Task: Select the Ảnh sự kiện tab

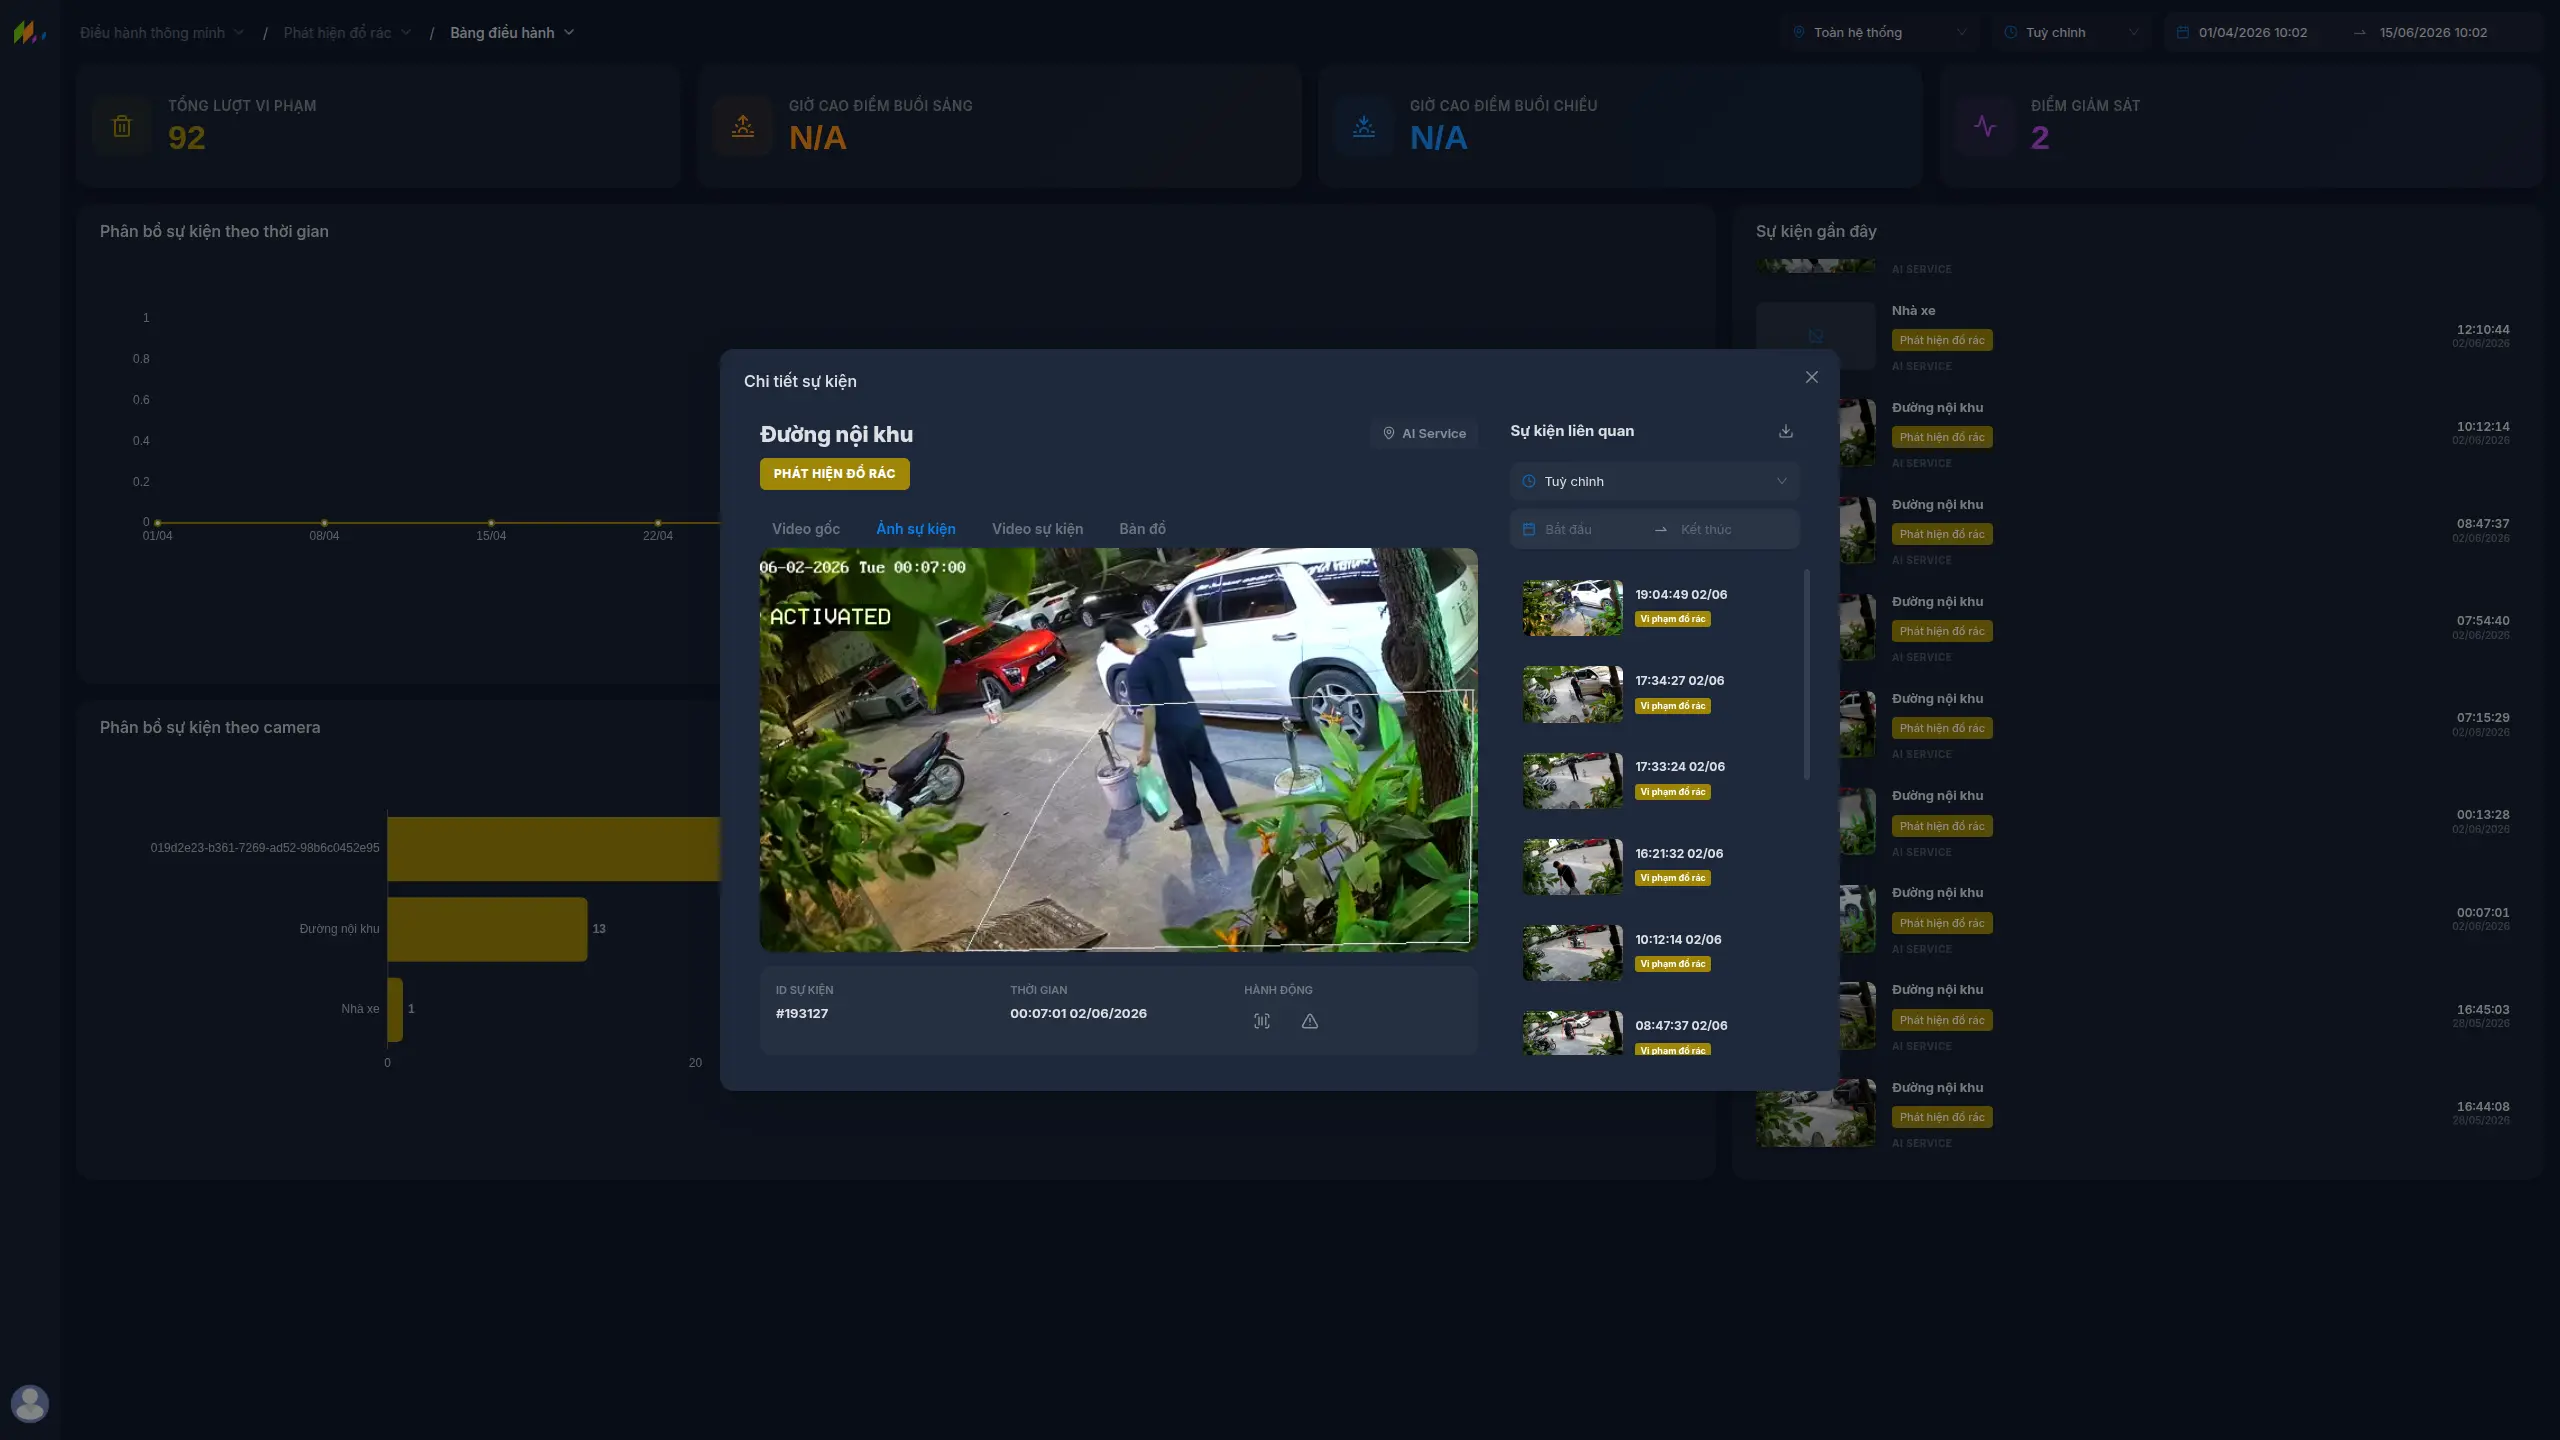Action: click(916, 529)
